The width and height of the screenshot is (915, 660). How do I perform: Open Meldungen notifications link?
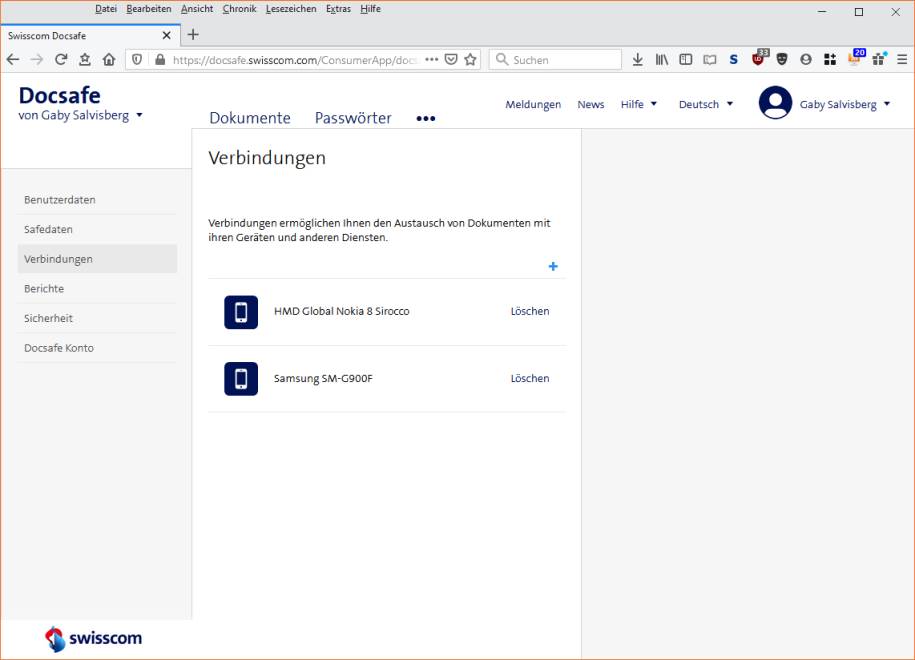tap(533, 104)
